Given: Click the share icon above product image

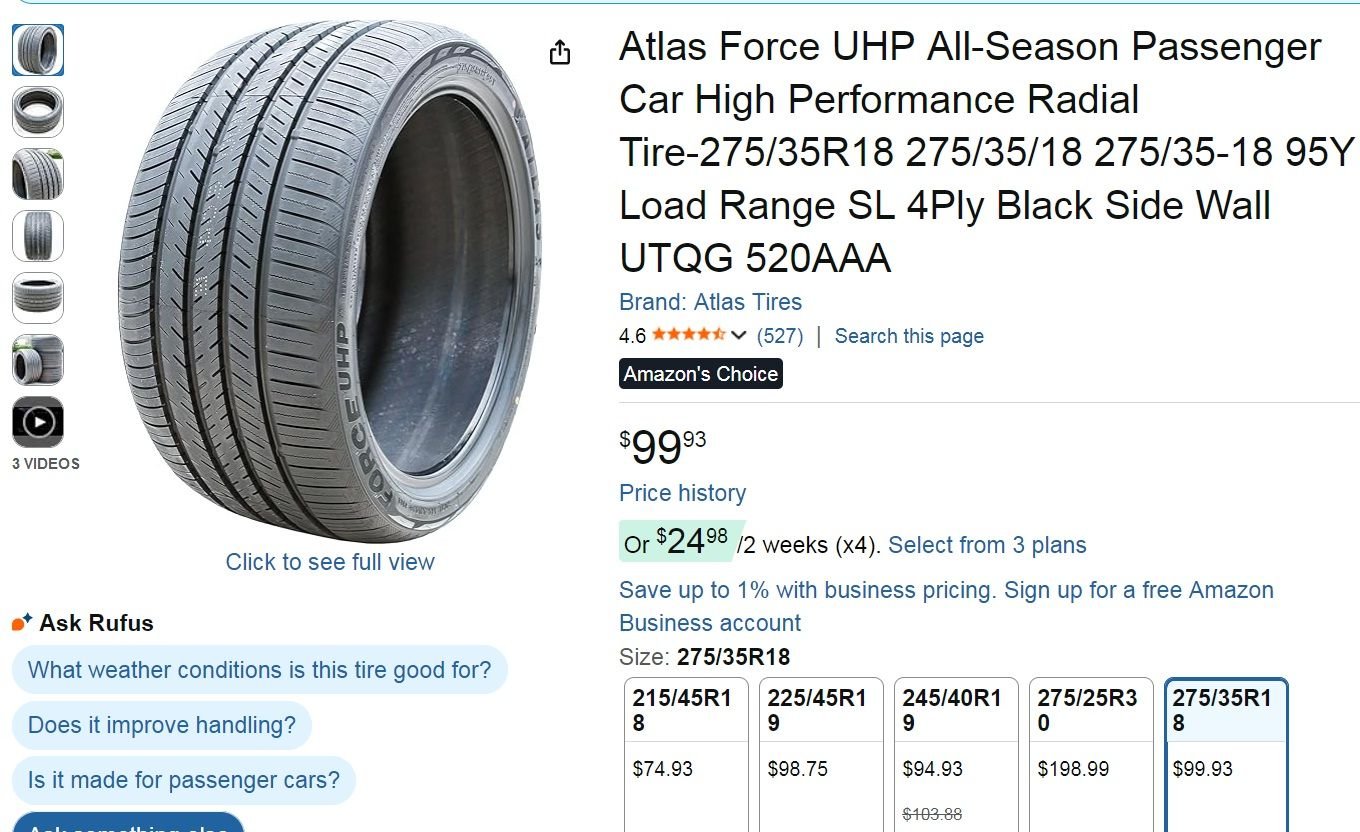Looking at the screenshot, I should 560,52.
